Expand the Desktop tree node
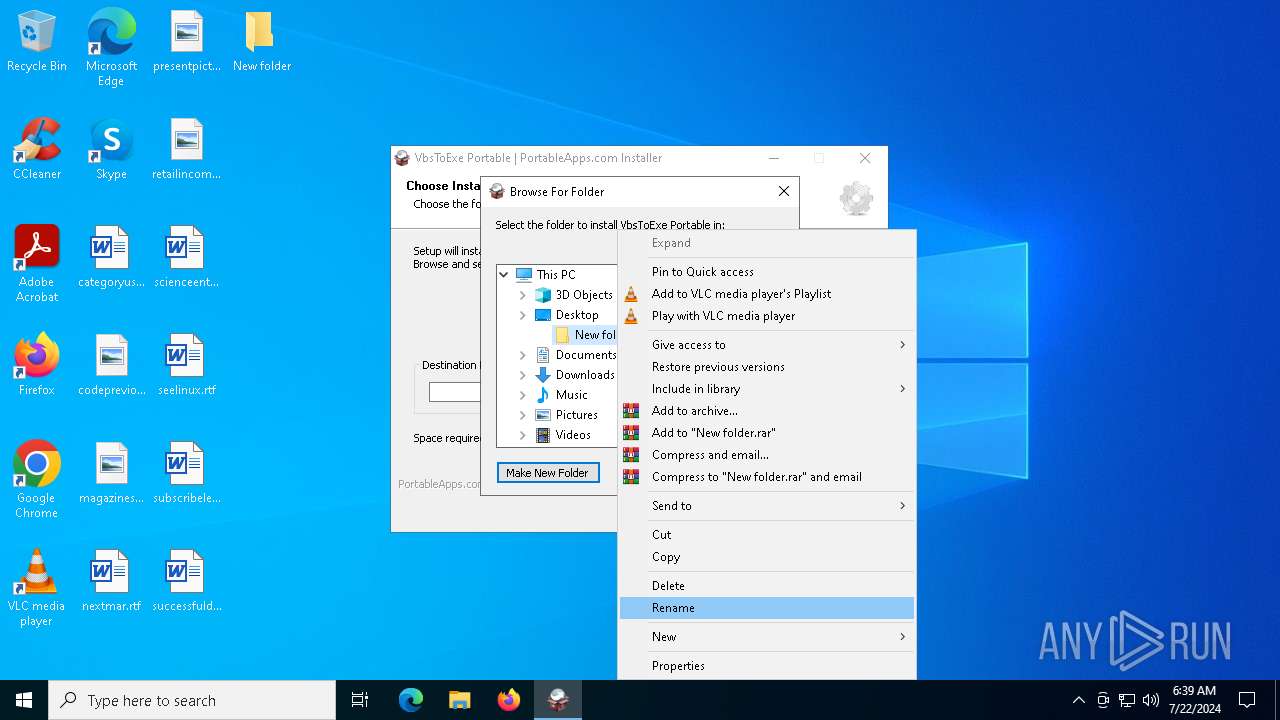 click(522, 314)
